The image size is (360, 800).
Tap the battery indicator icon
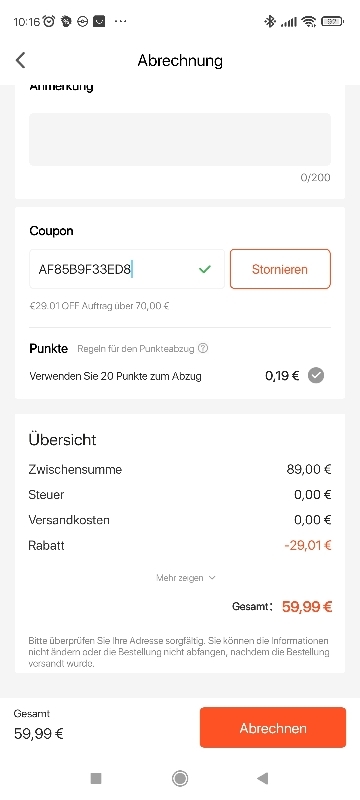click(332, 21)
